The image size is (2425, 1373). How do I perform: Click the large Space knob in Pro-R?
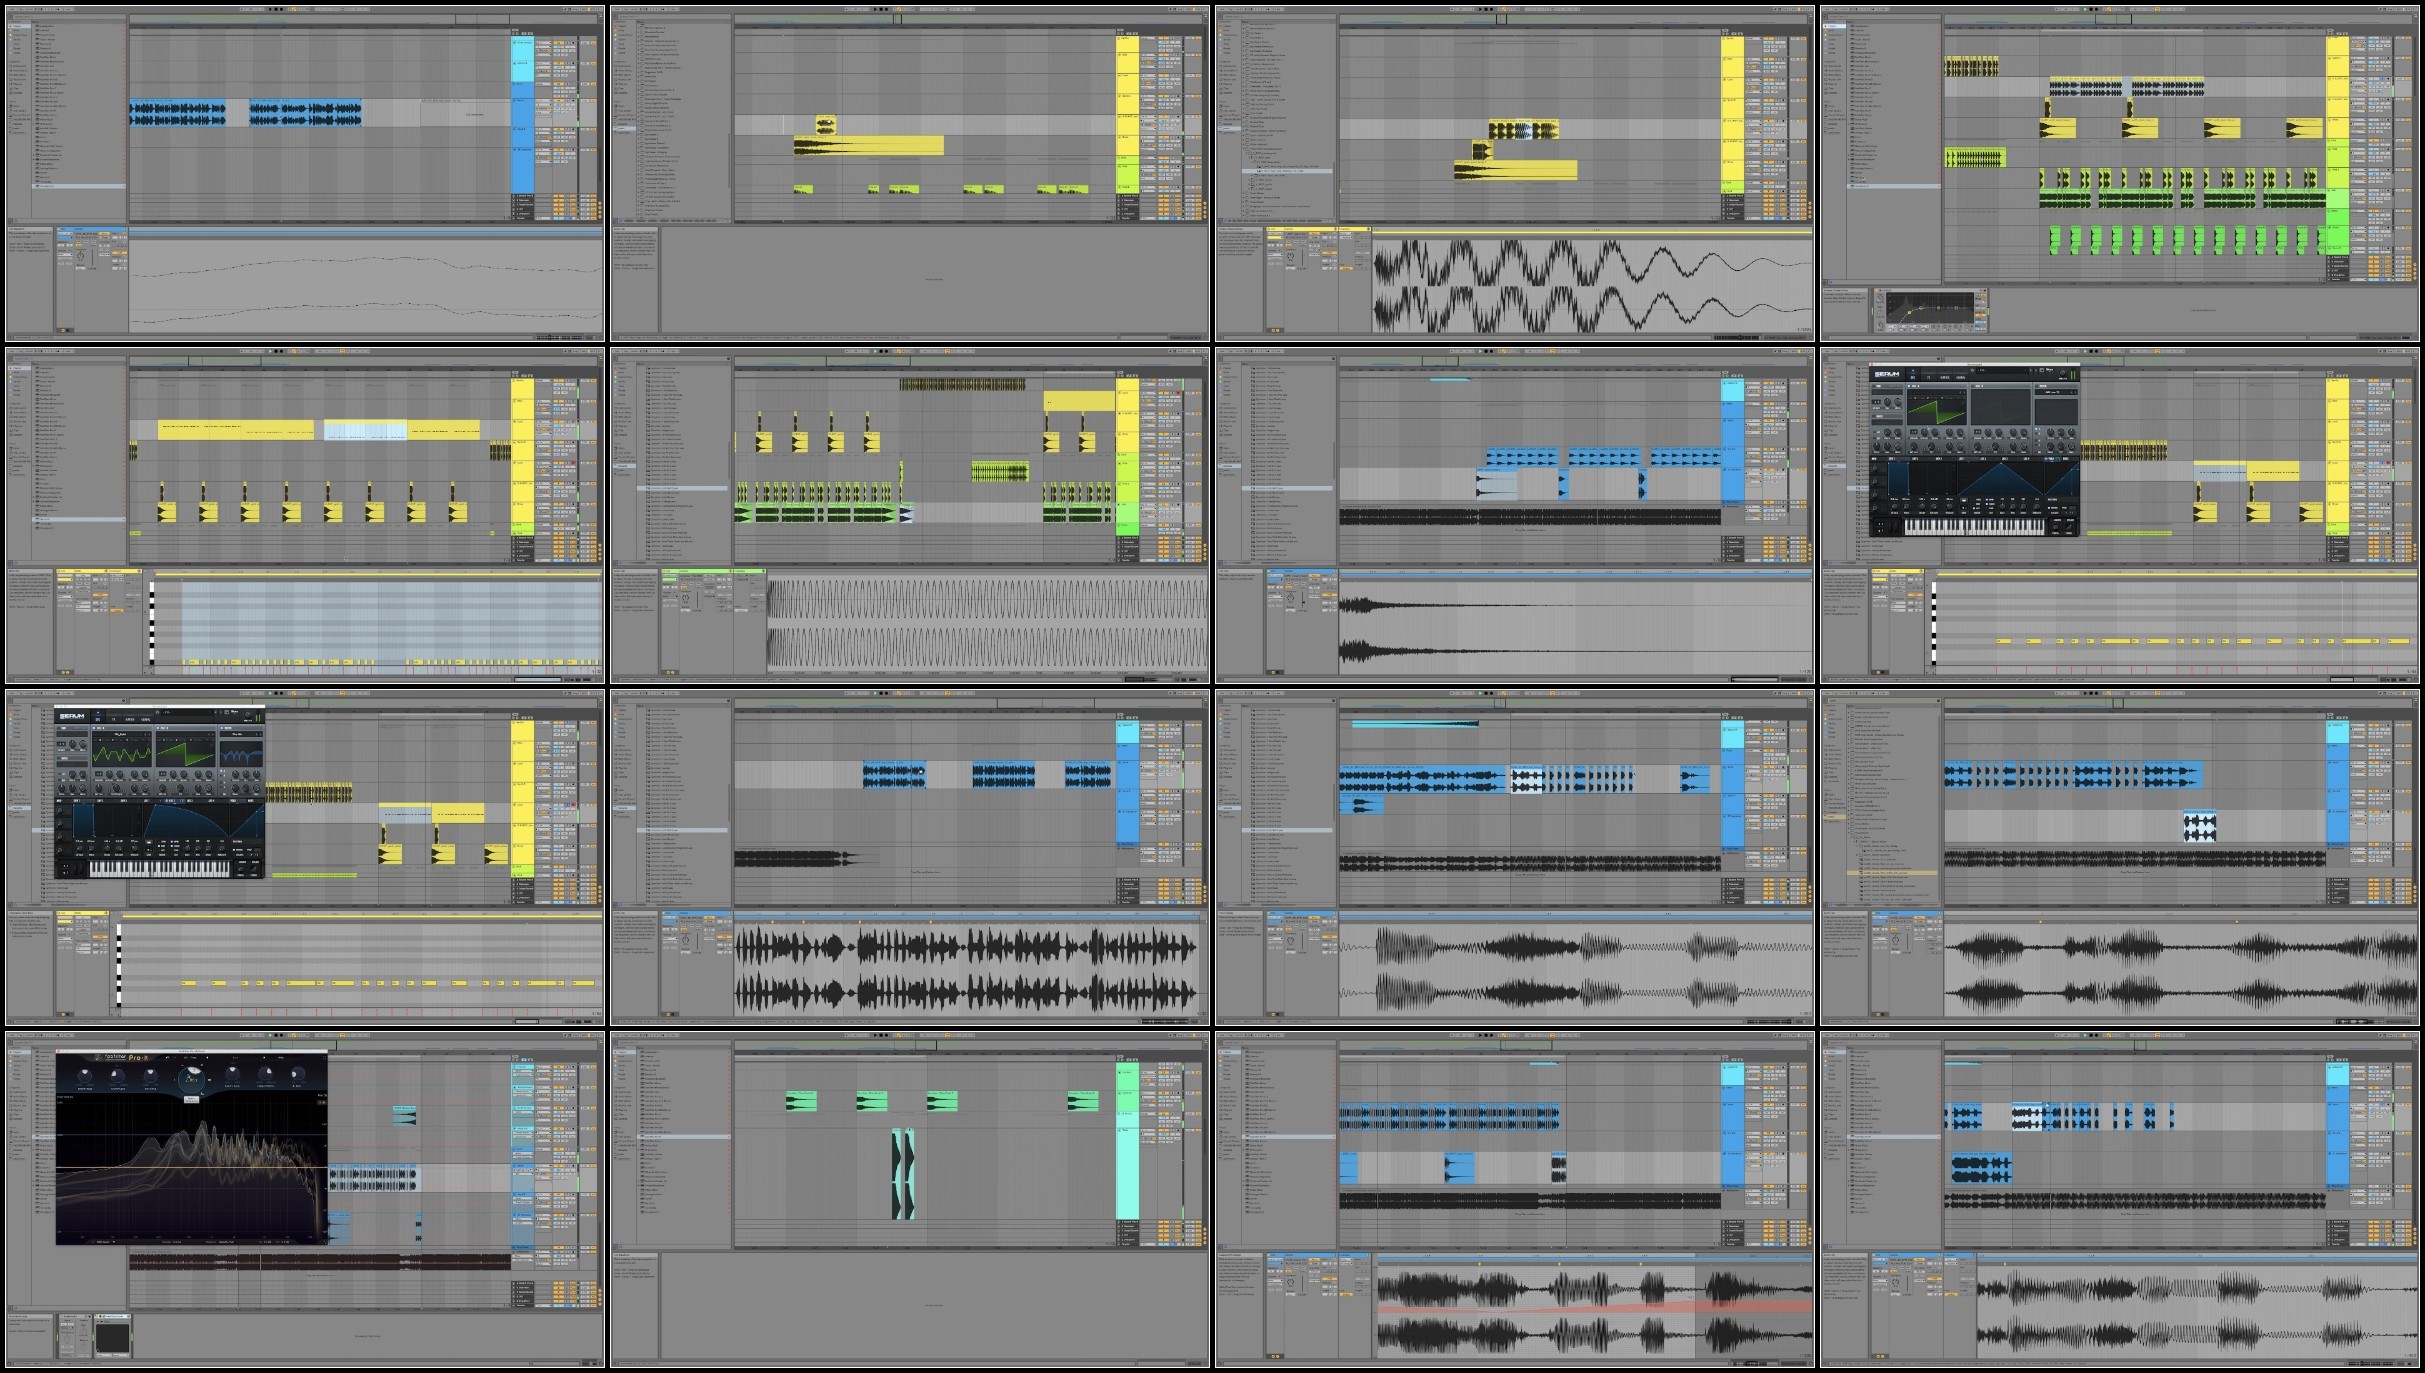[190, 1079]
